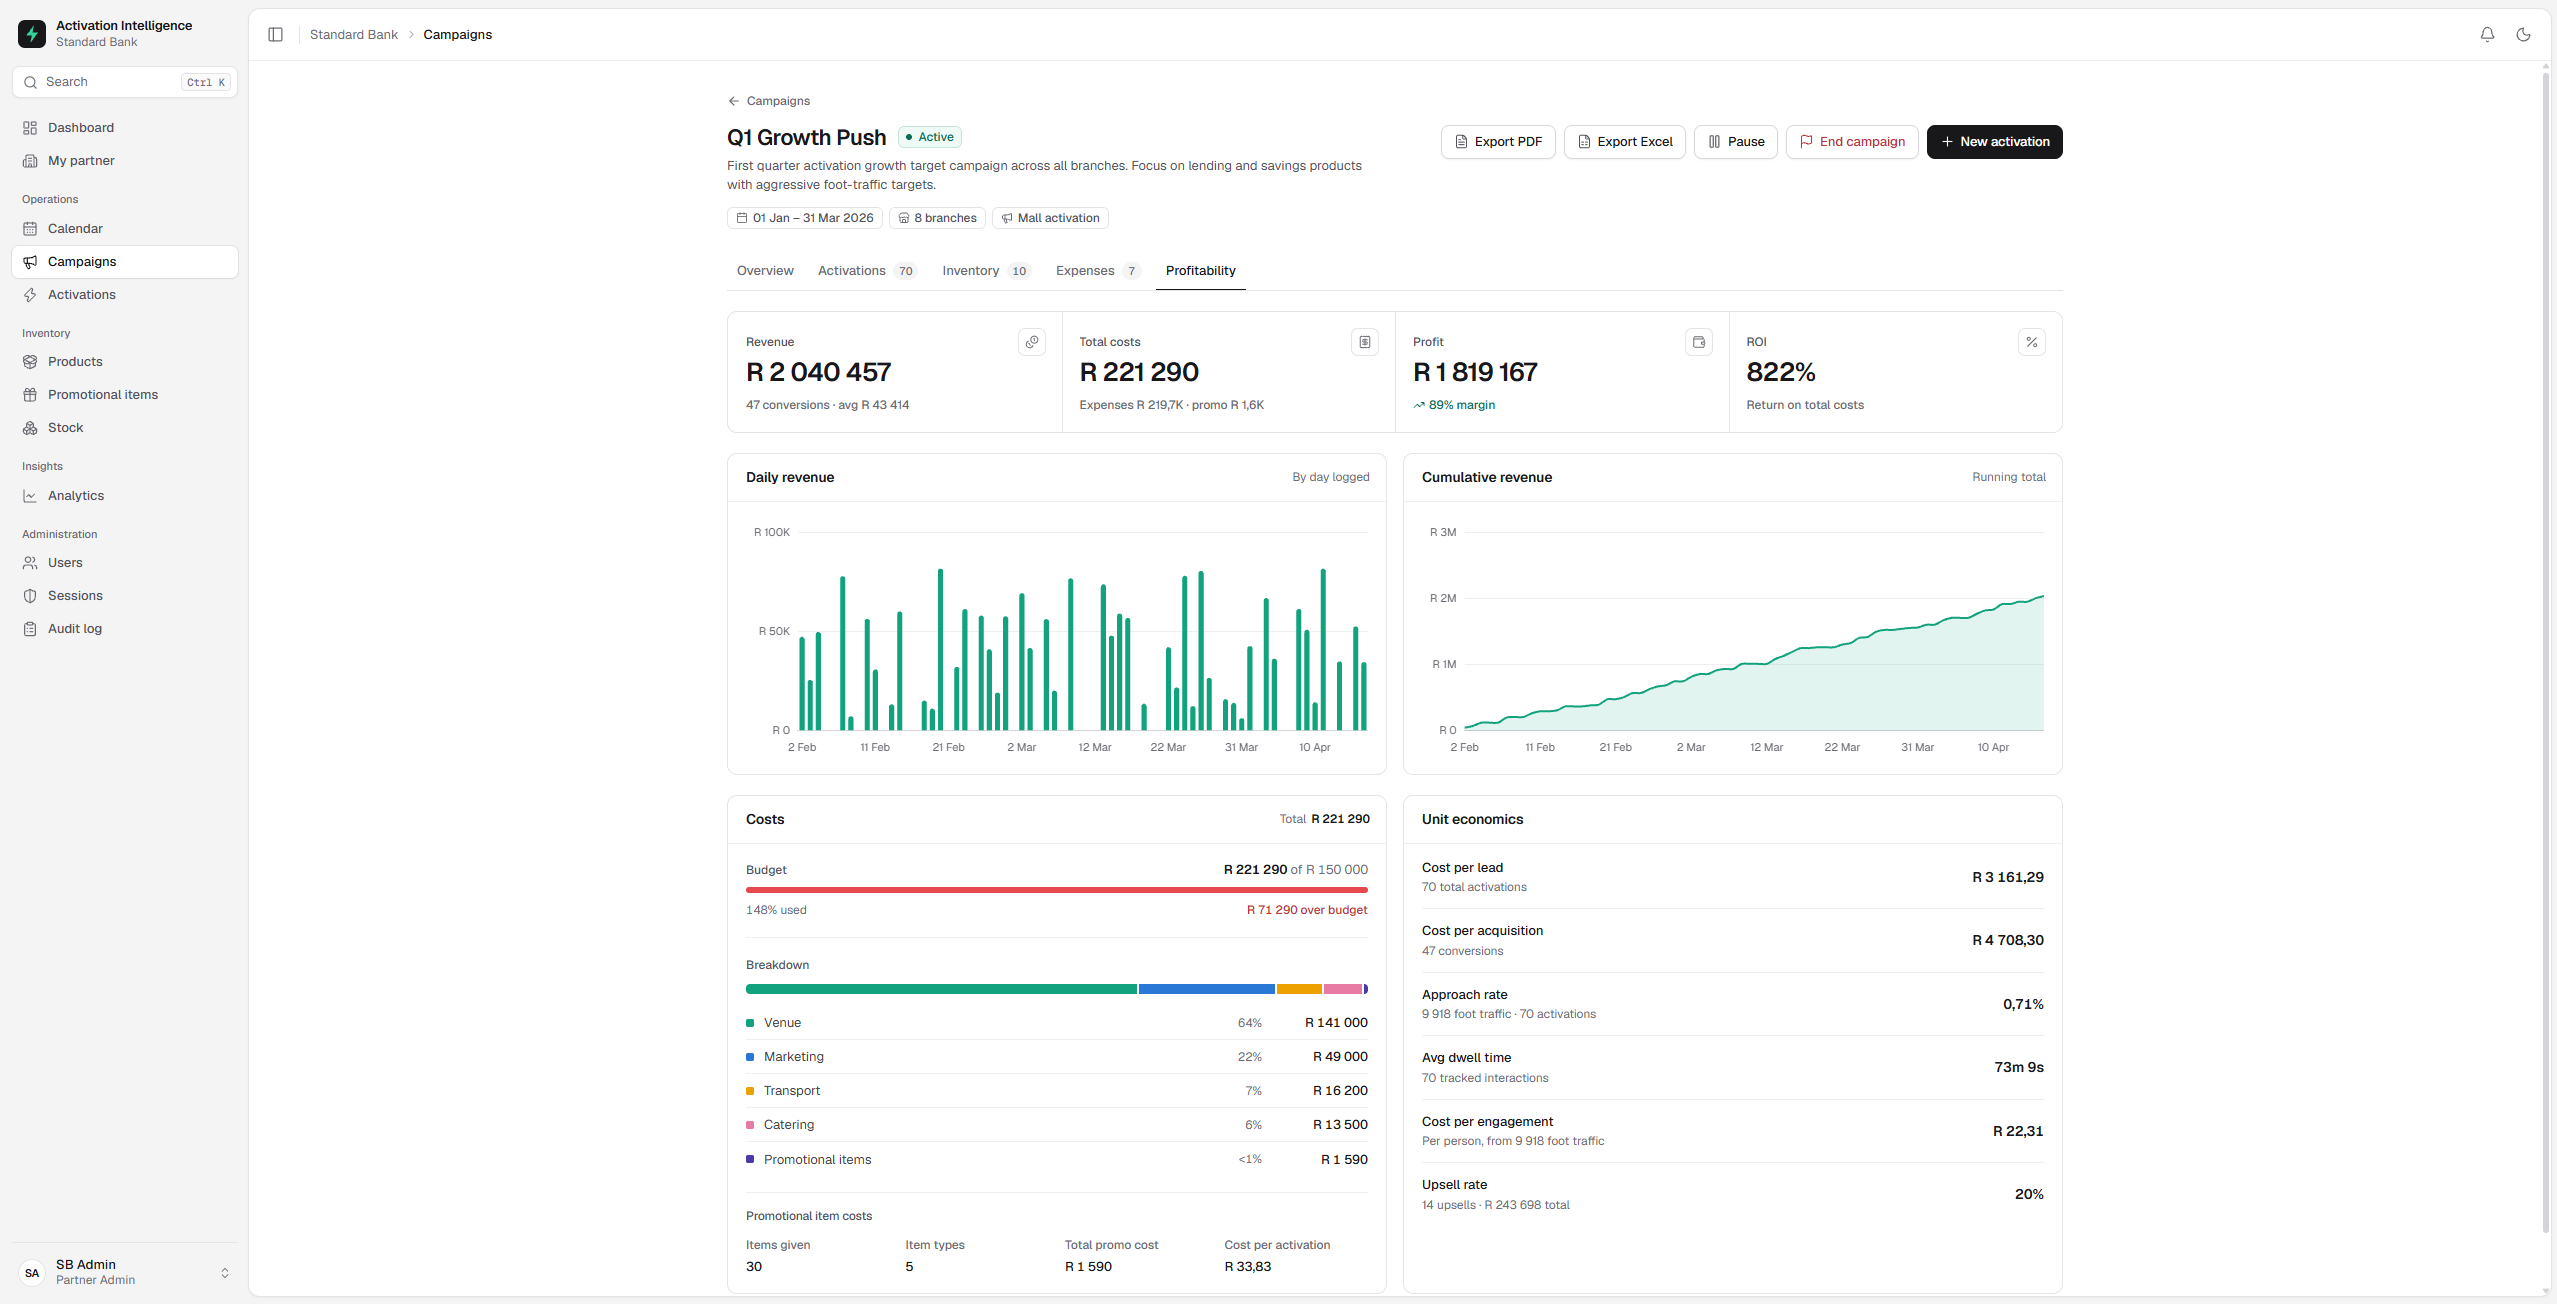
Task: Switch to the Inventory tab
Action: (985, 271)
